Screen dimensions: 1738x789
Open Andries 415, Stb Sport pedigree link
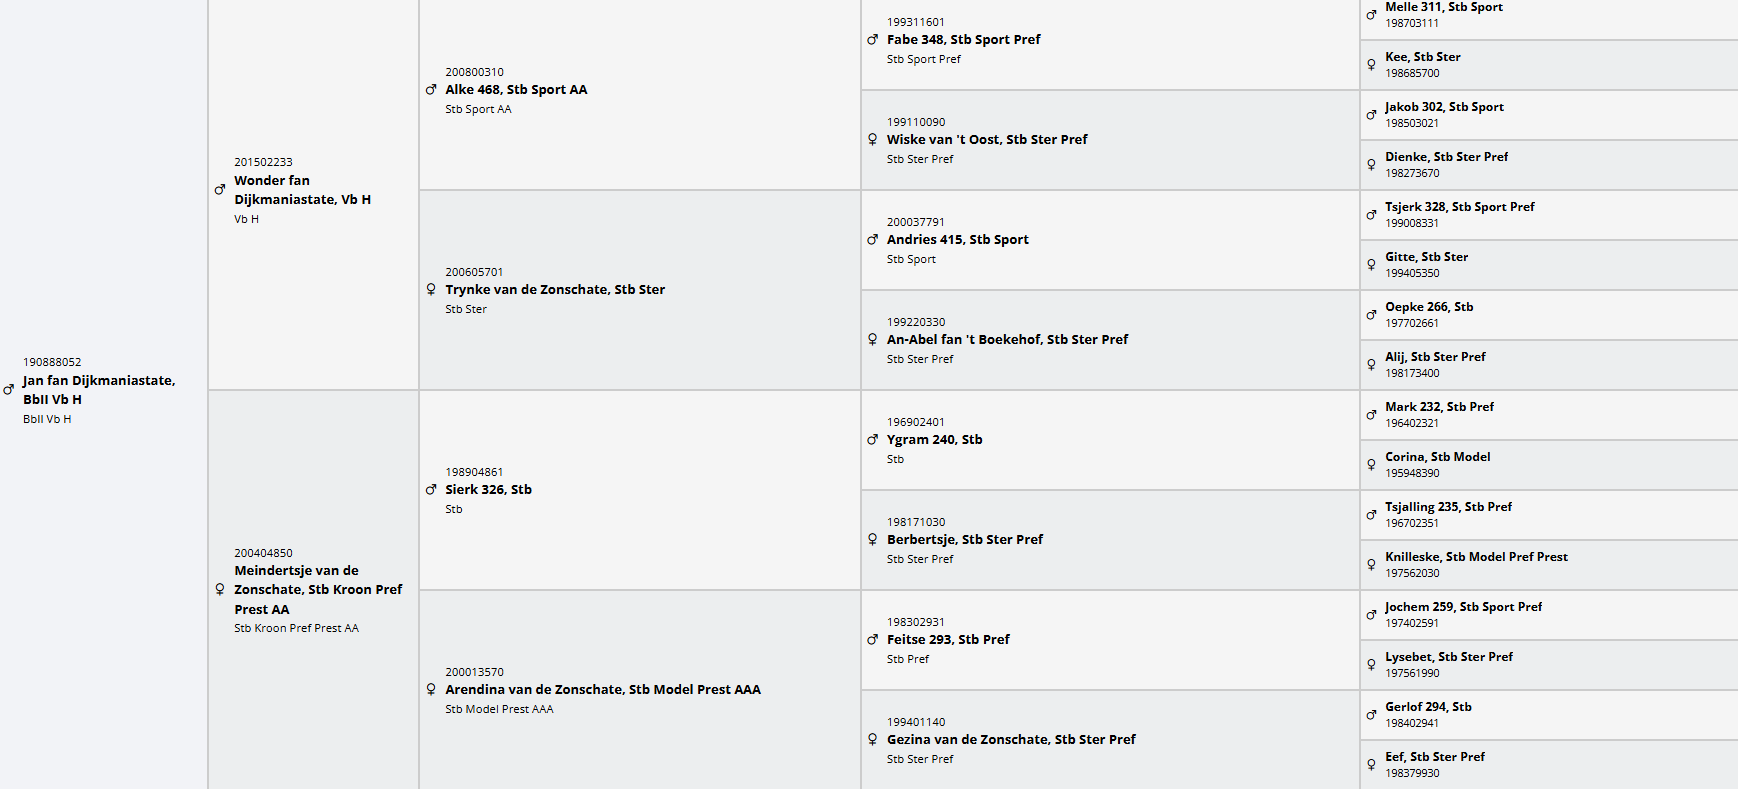point(957,240)
